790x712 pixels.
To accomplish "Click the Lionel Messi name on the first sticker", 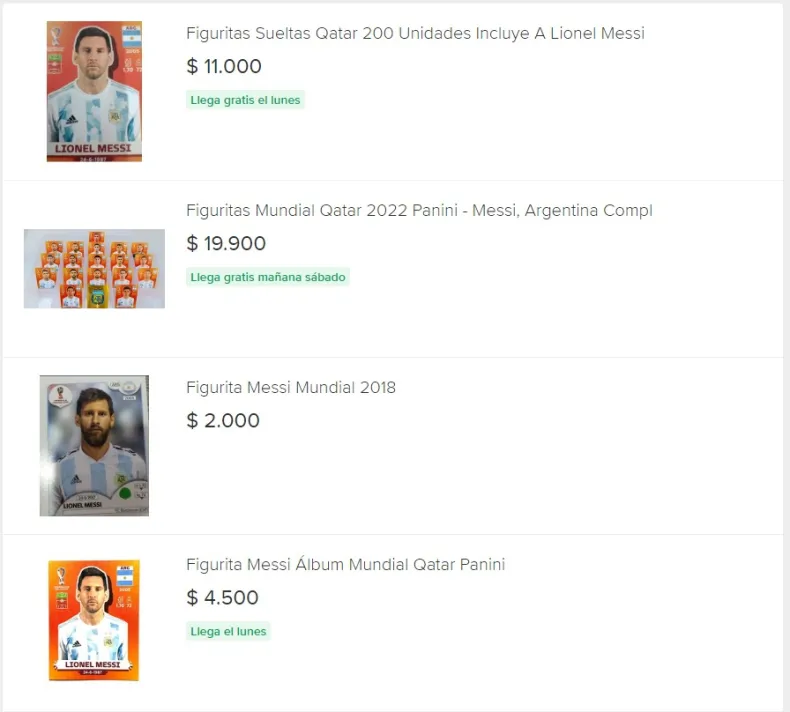I will 93,148.
